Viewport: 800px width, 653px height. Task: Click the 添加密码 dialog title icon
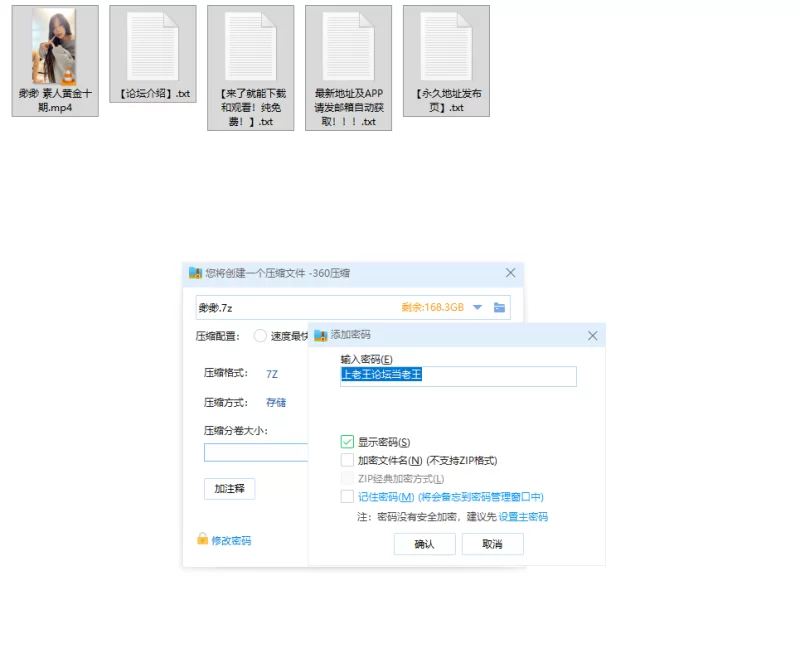pyautogui.click(x=320, y=335)
